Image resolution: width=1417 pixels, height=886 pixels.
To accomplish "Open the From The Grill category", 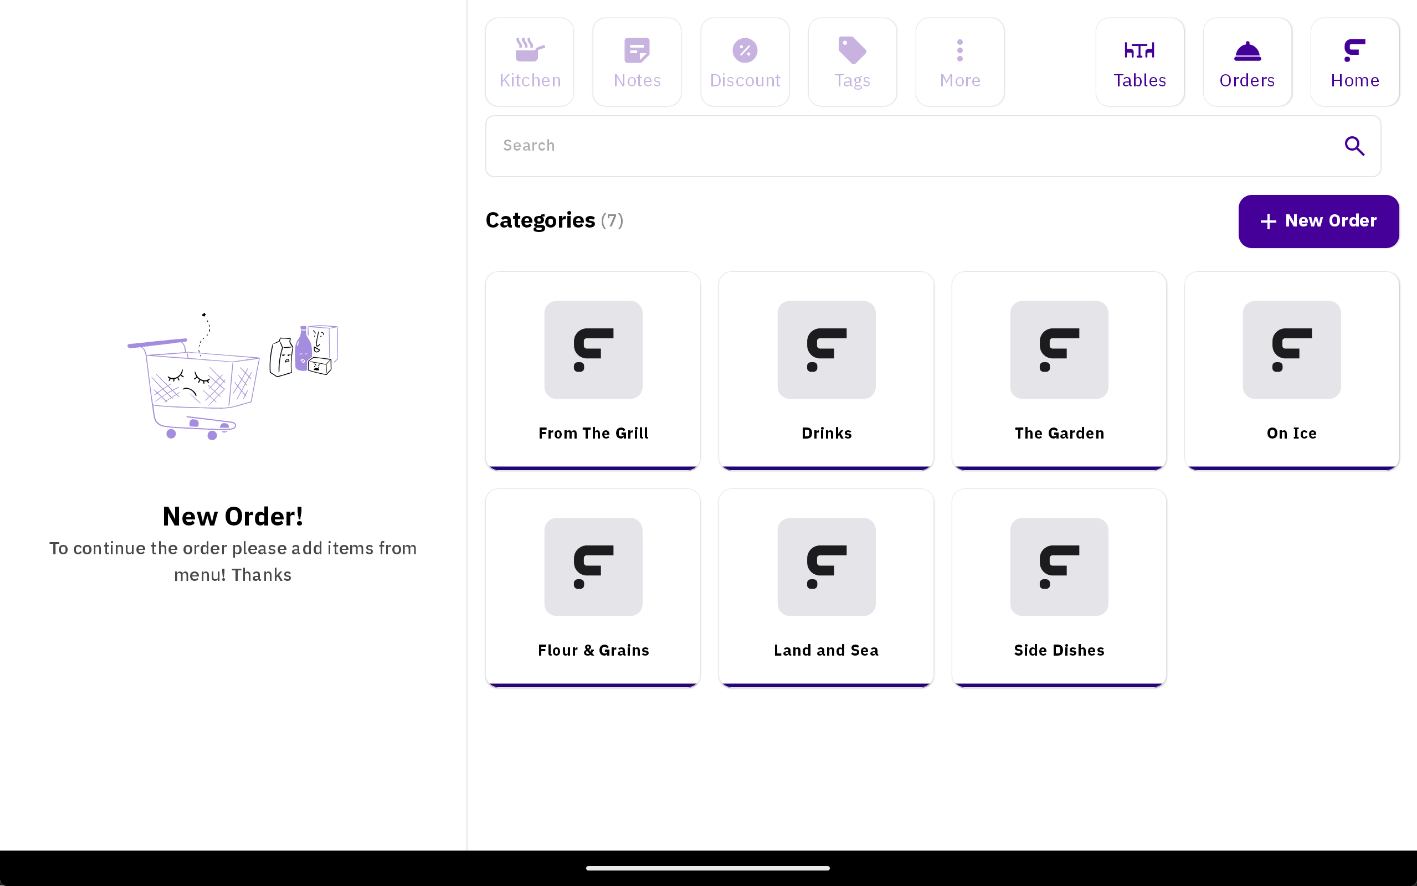I will [593, 370].
